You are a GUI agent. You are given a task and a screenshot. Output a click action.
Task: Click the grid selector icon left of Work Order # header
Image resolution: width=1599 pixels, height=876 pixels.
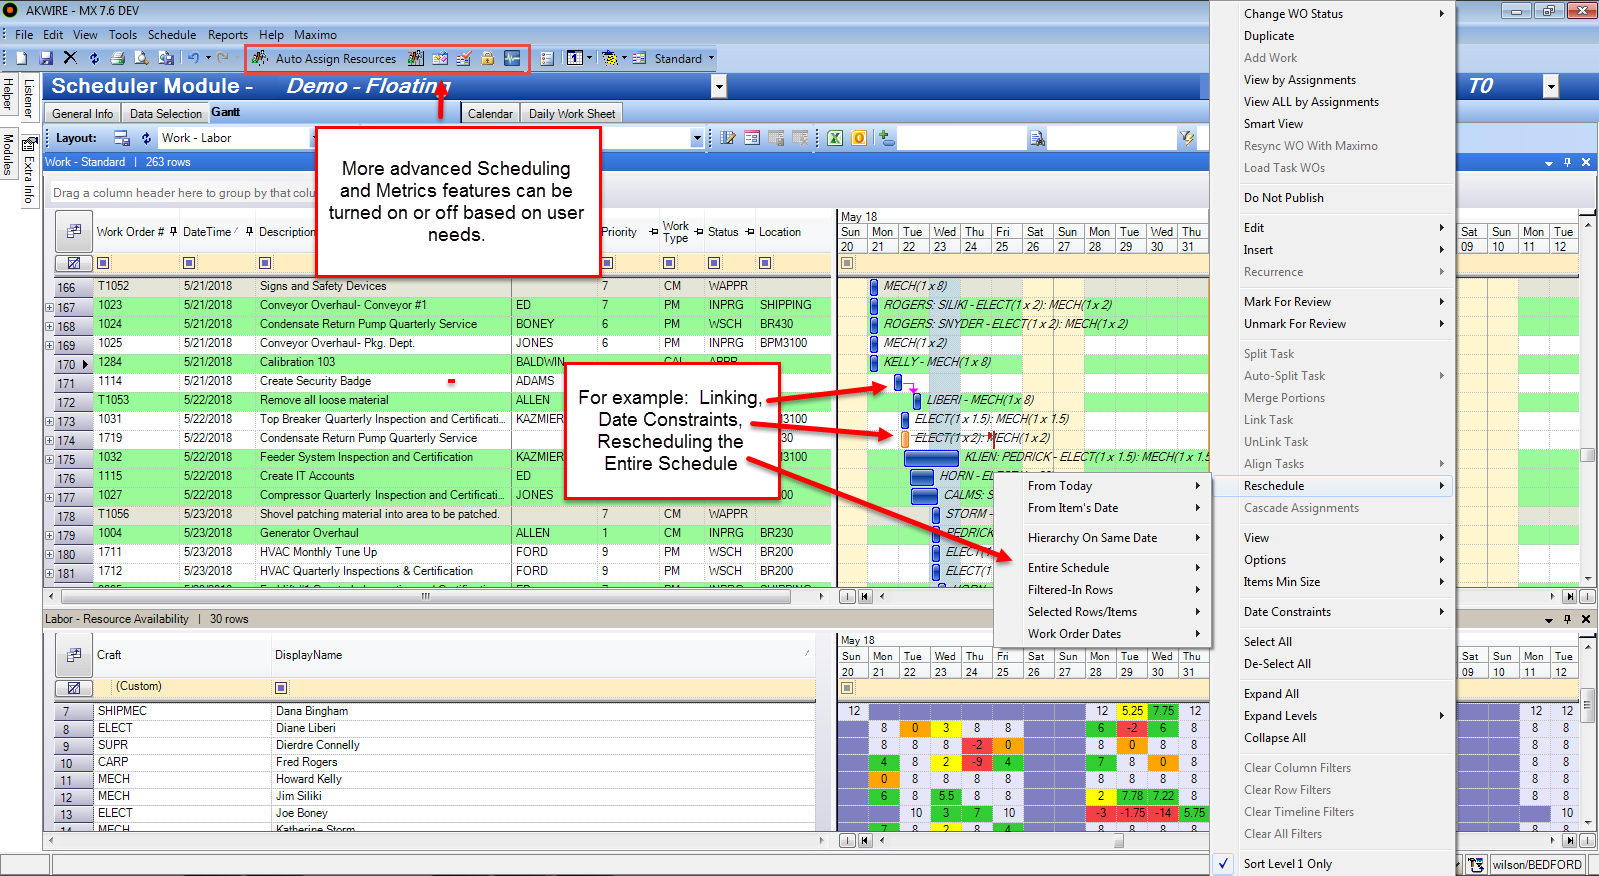pyautogui.click(x=74, y=231)
